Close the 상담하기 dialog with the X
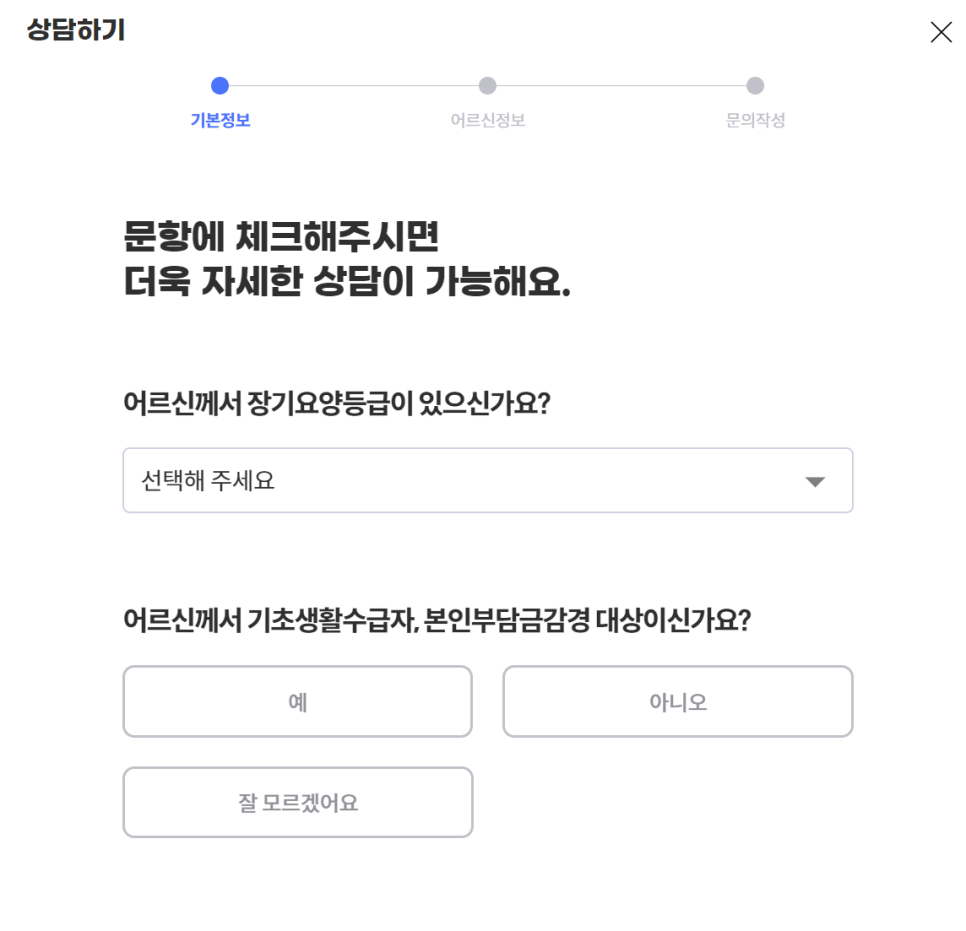The height and width of the screenshot is (931, 966). 940,32
